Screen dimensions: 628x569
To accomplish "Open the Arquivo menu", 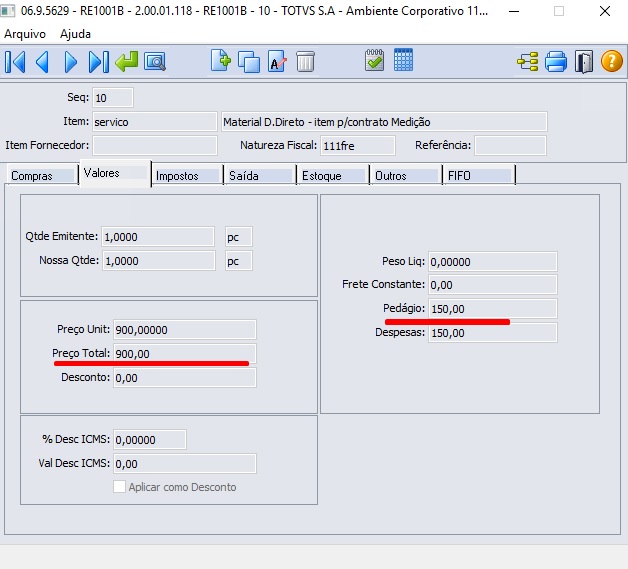I will pos(25,34).
